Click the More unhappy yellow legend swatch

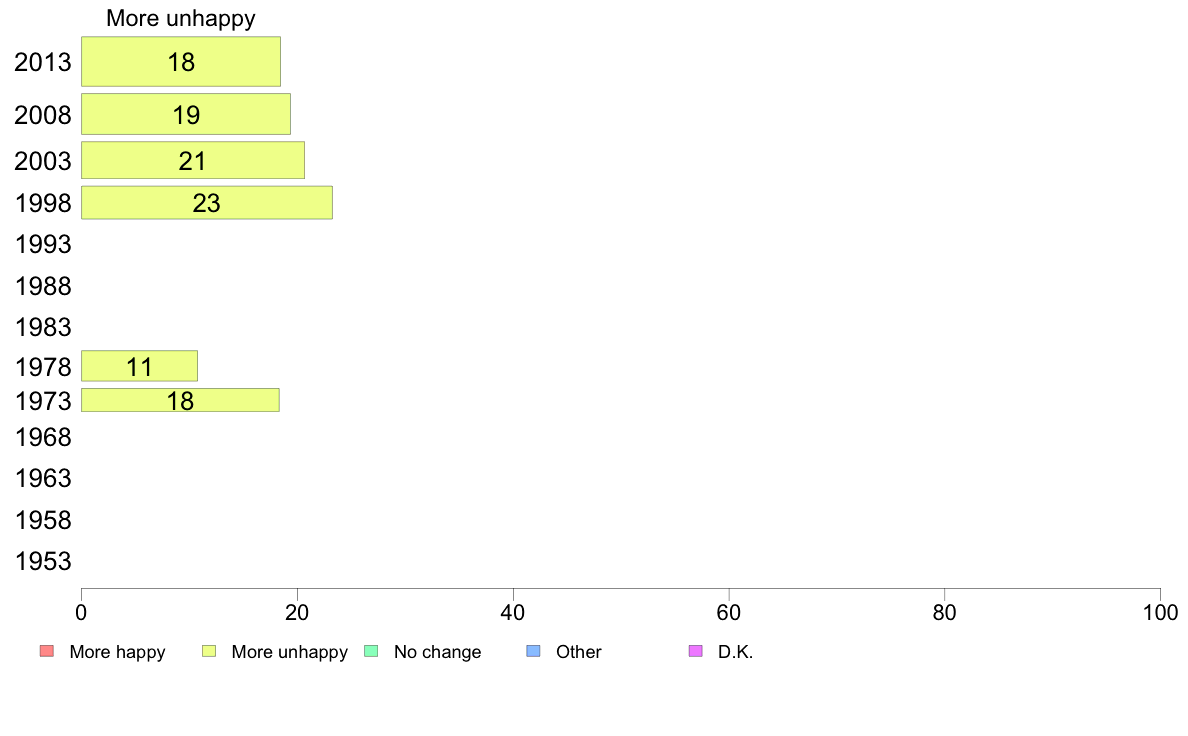pyautogui.click(x=209, y=651)
